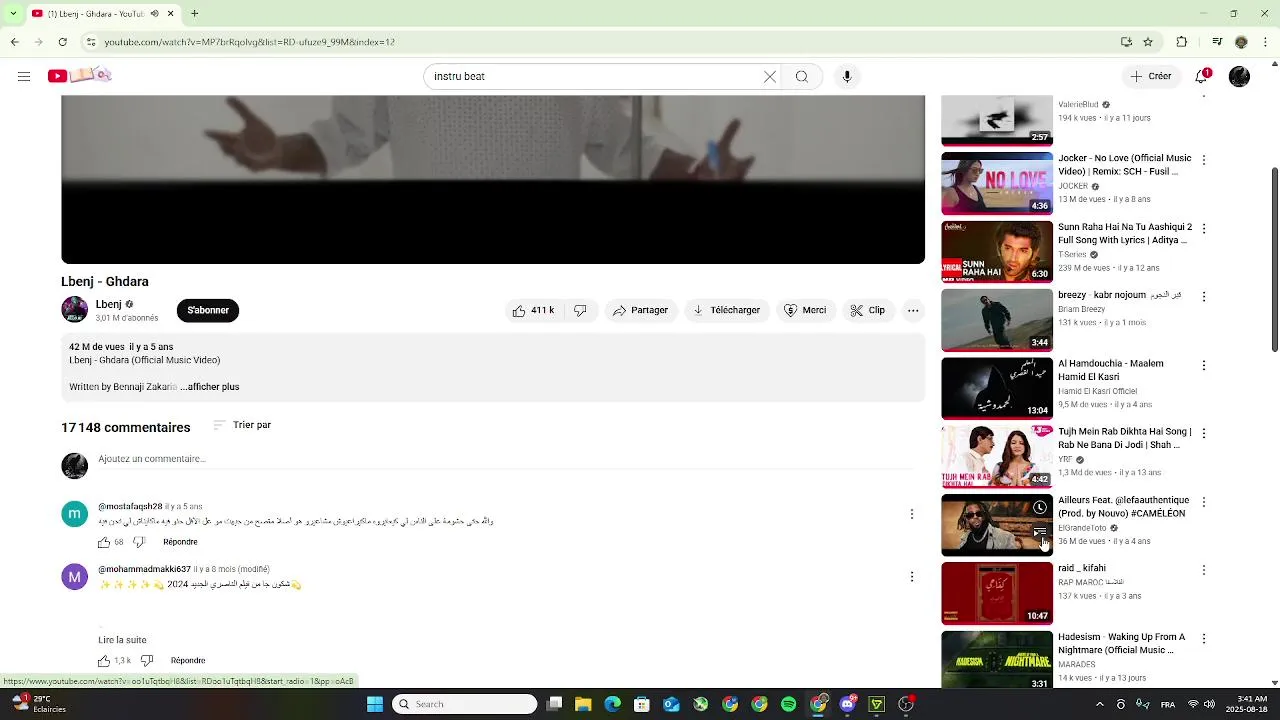This screenshot has height=720, width=1280.
Task: Open the @mohammadmakki637 profile avatar
Action: coord(75,577)
